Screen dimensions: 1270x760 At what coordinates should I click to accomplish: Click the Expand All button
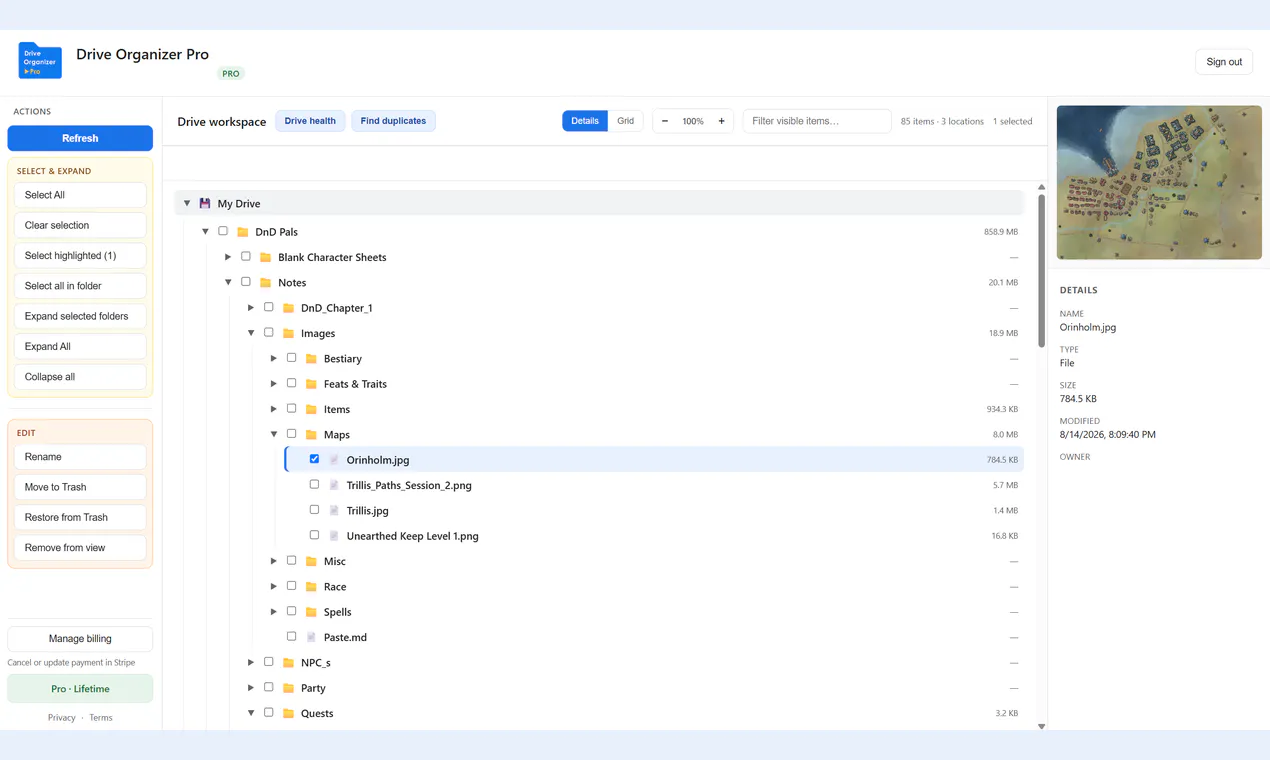pos(80,347)
